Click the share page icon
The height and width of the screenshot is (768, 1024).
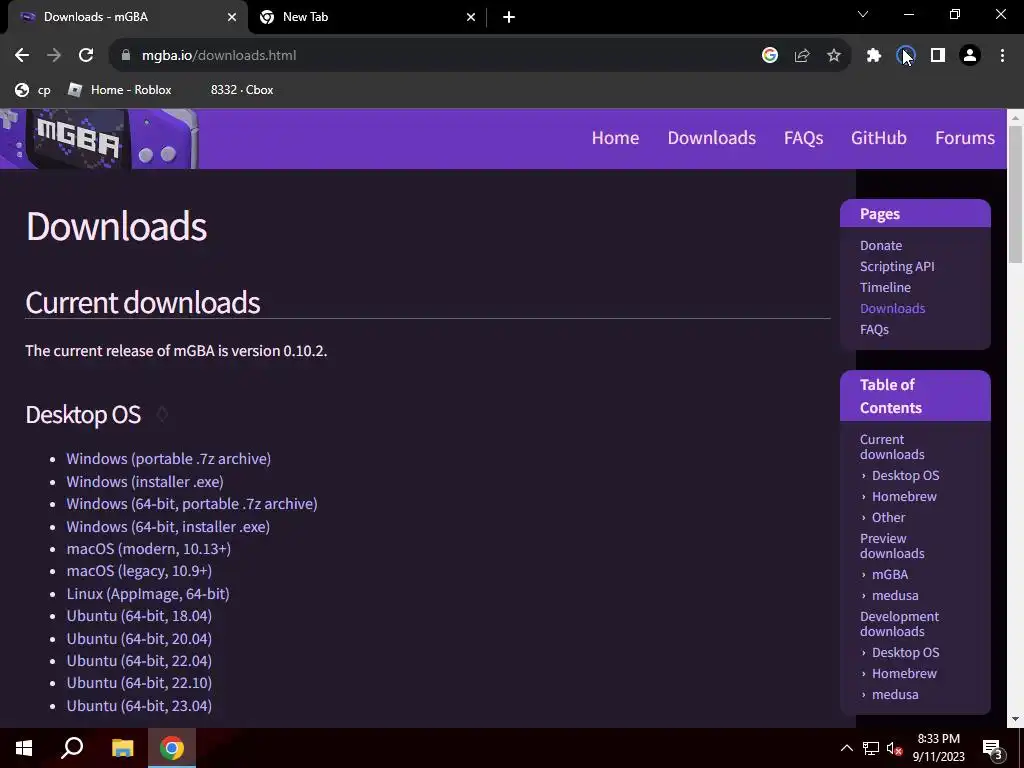click(802, 56)
